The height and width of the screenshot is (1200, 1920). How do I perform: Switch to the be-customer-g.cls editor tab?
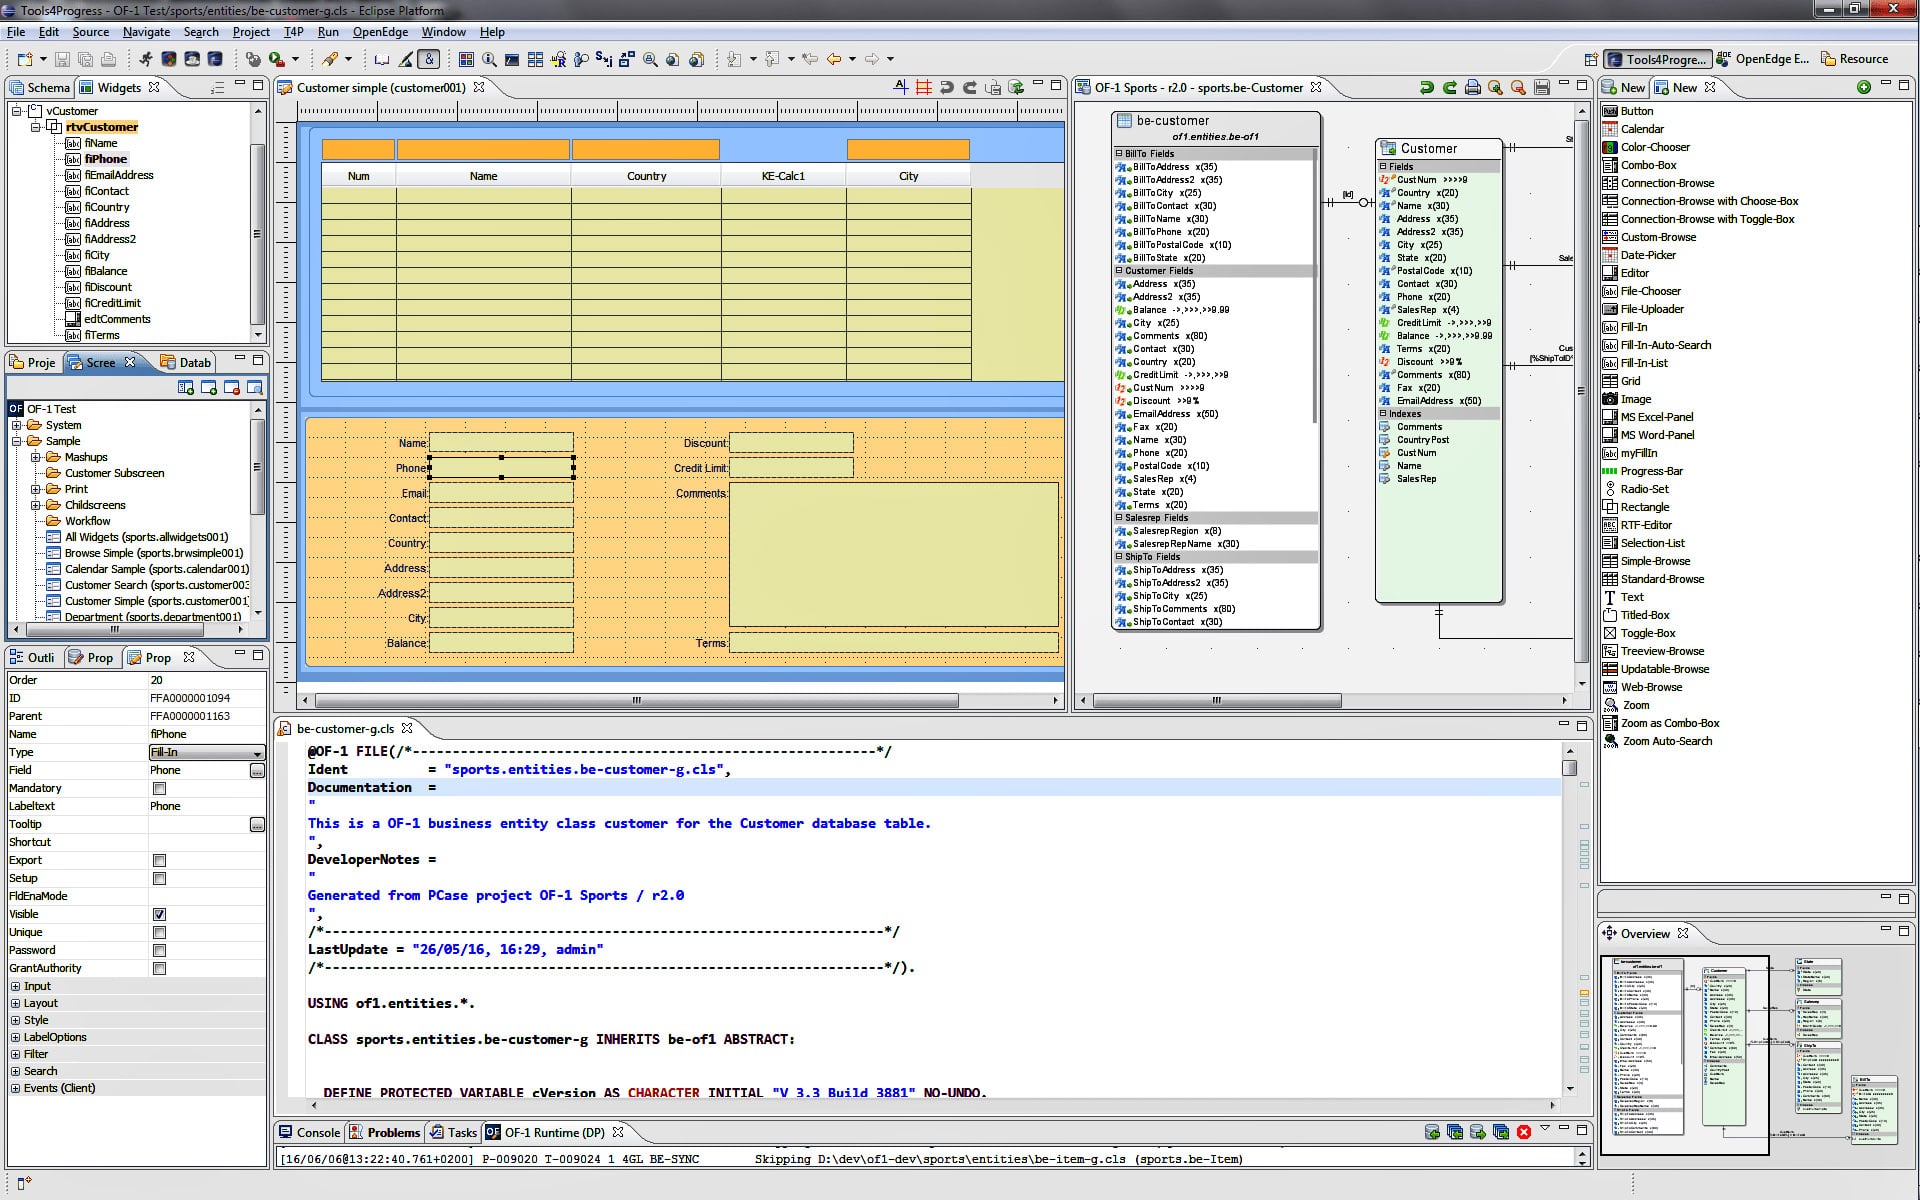[345, 728]
